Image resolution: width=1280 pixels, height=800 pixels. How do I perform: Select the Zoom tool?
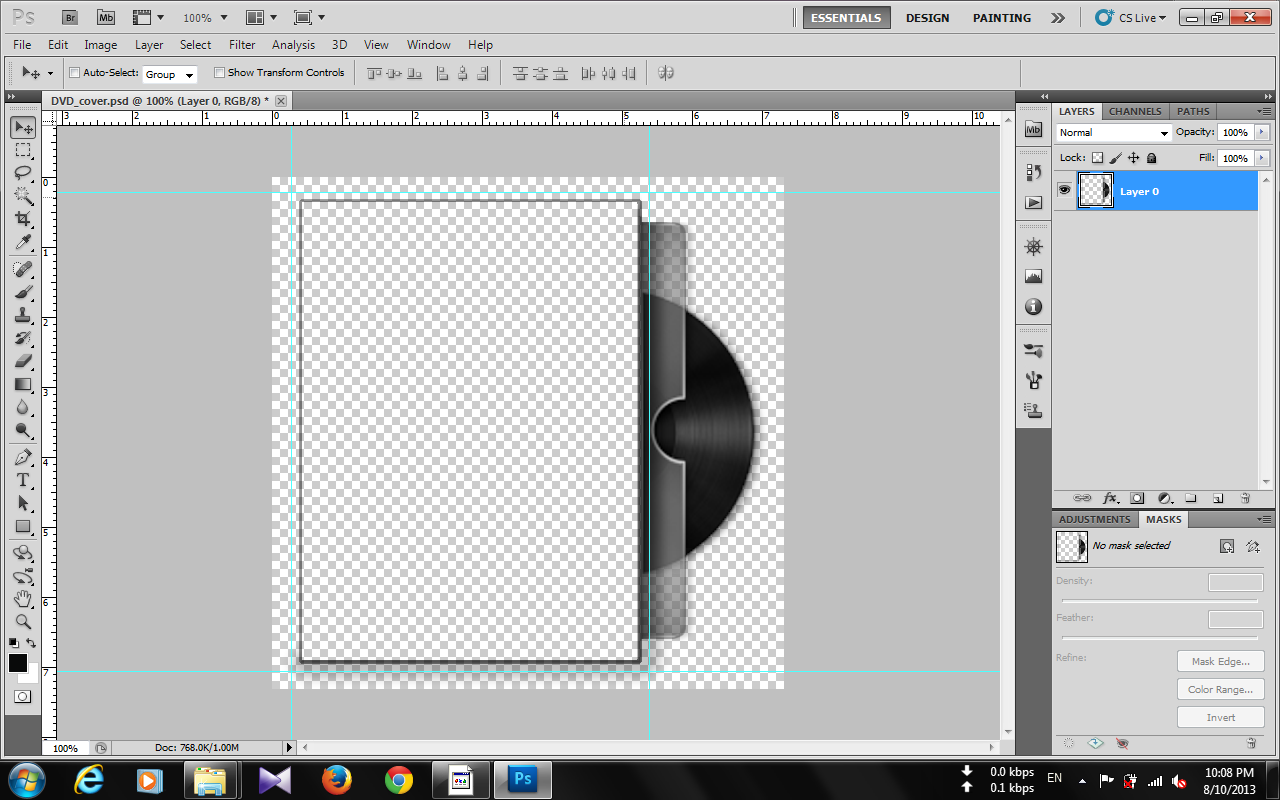point(24,621)
